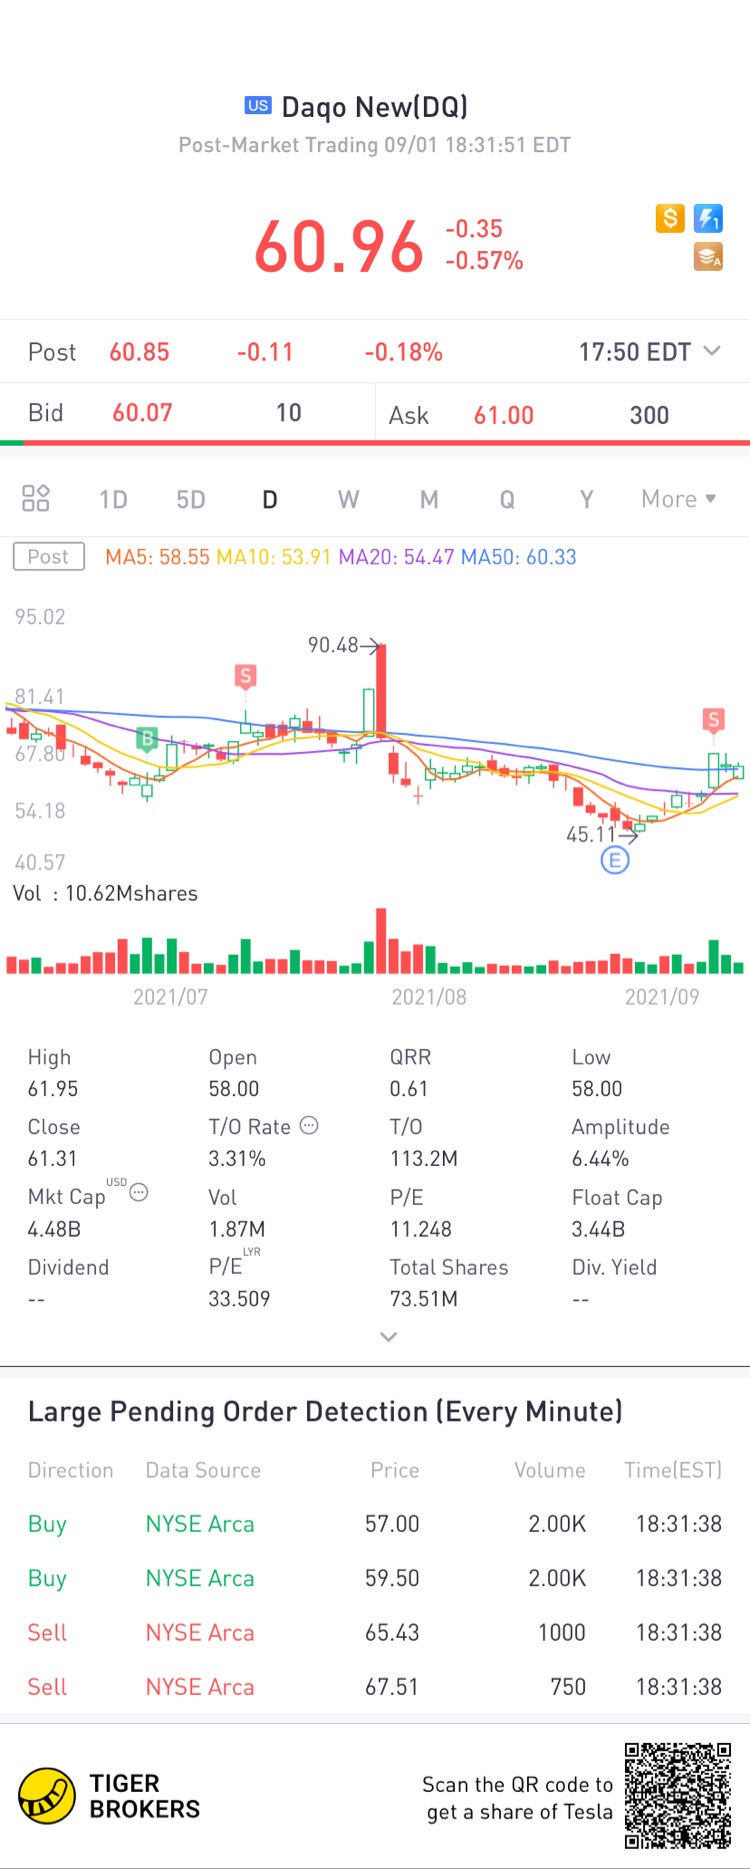Screen dimensions: 750x1869
Task: Tap the orange stacked layers badge icon
Action: point(709,257)
